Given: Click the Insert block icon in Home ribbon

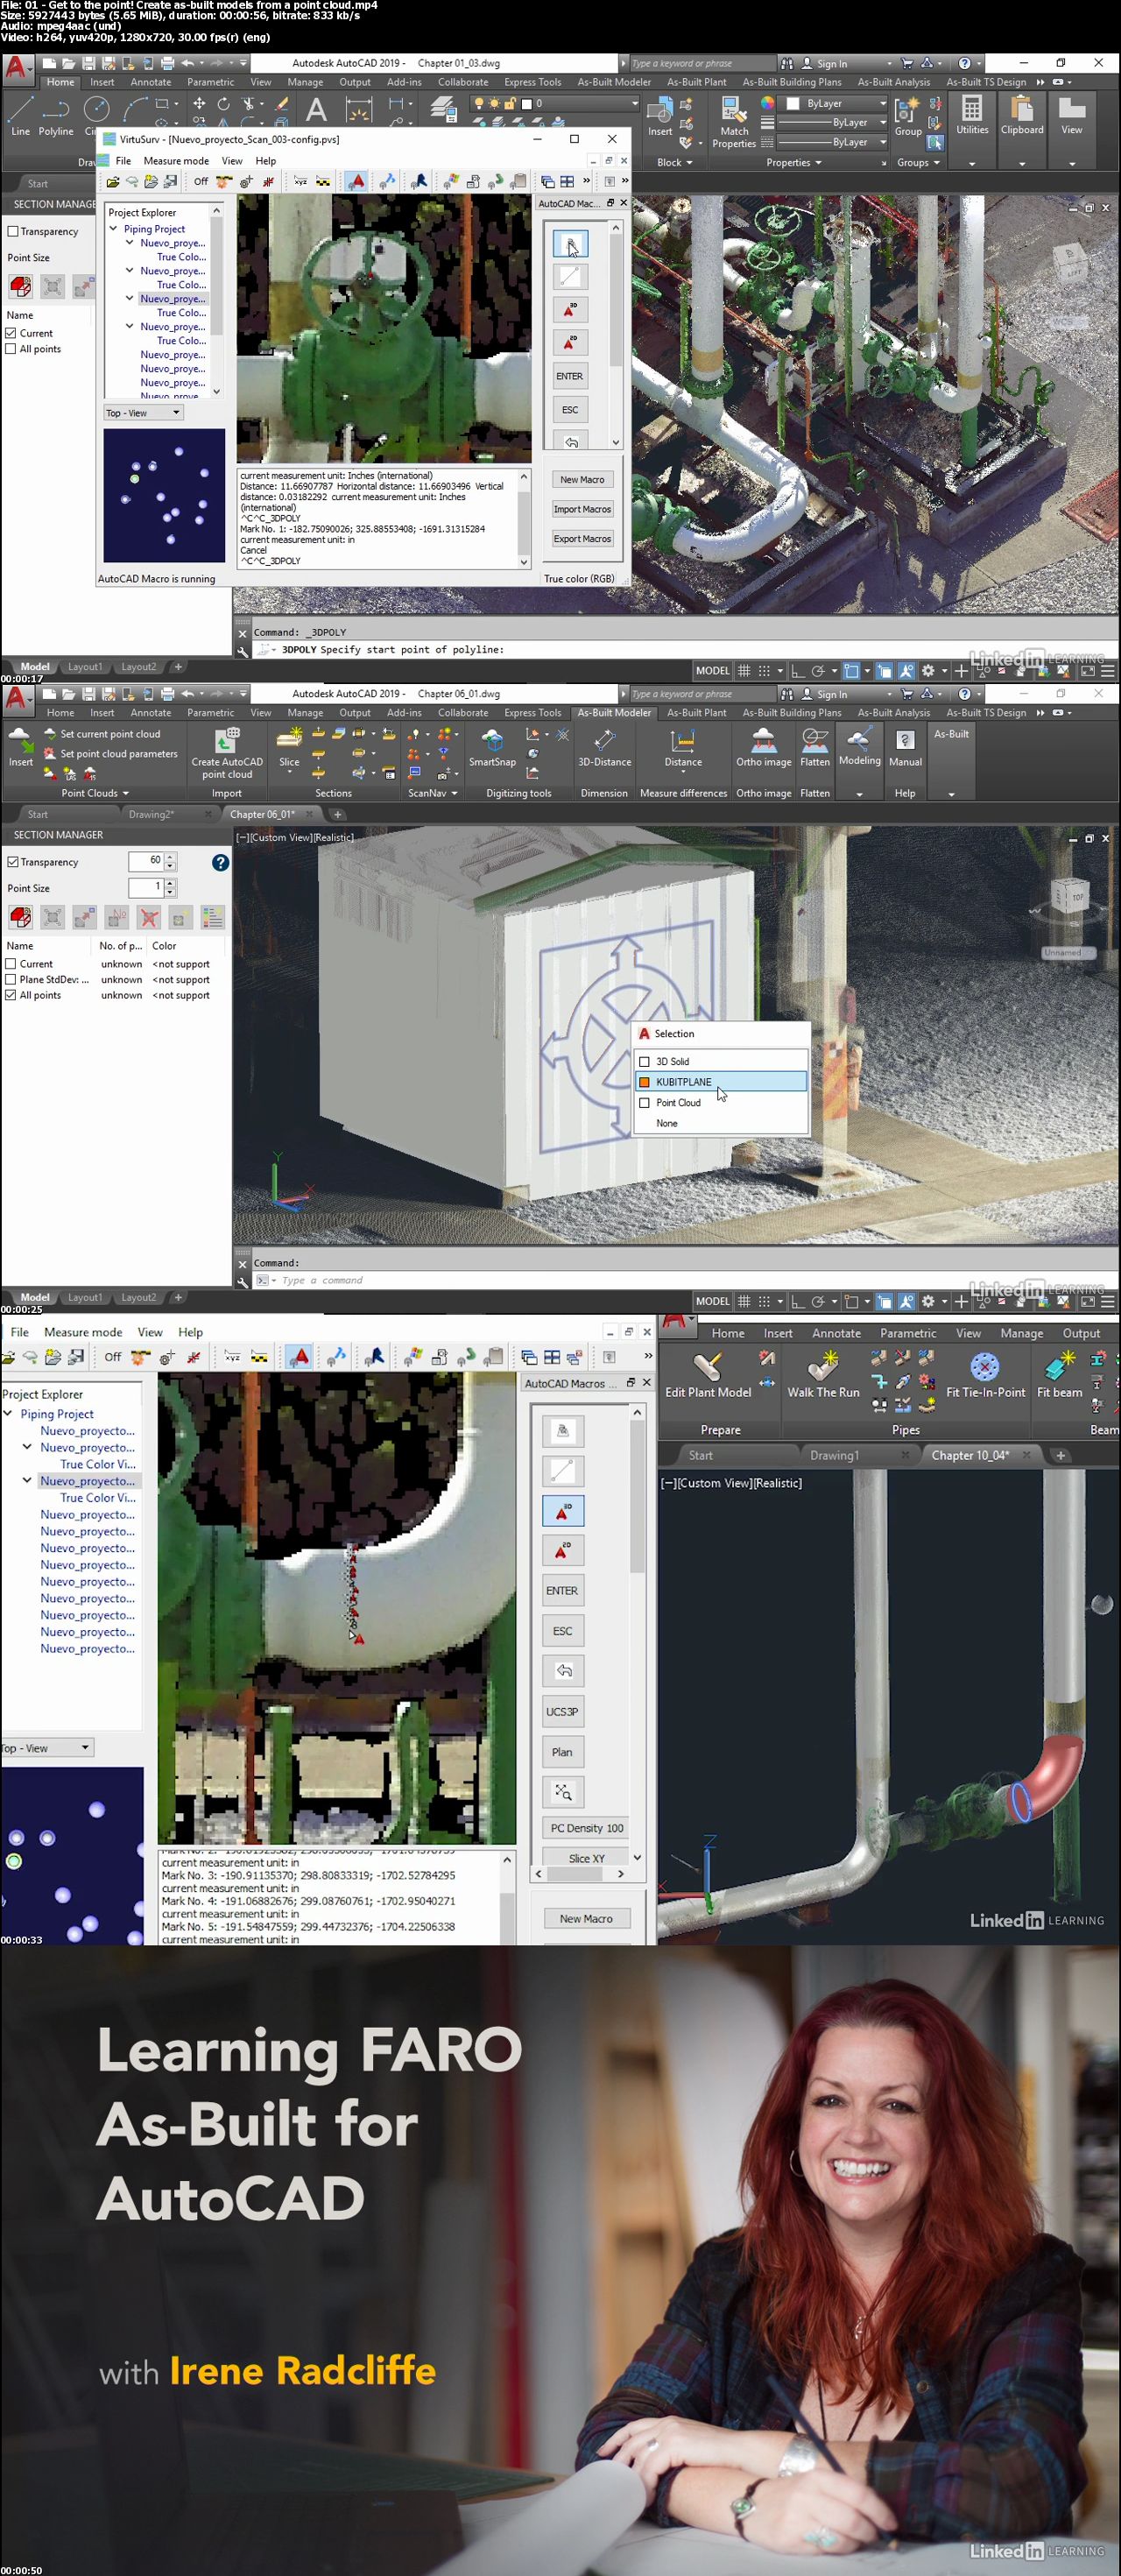Looking at the screenshot, I should pos(660,116).
